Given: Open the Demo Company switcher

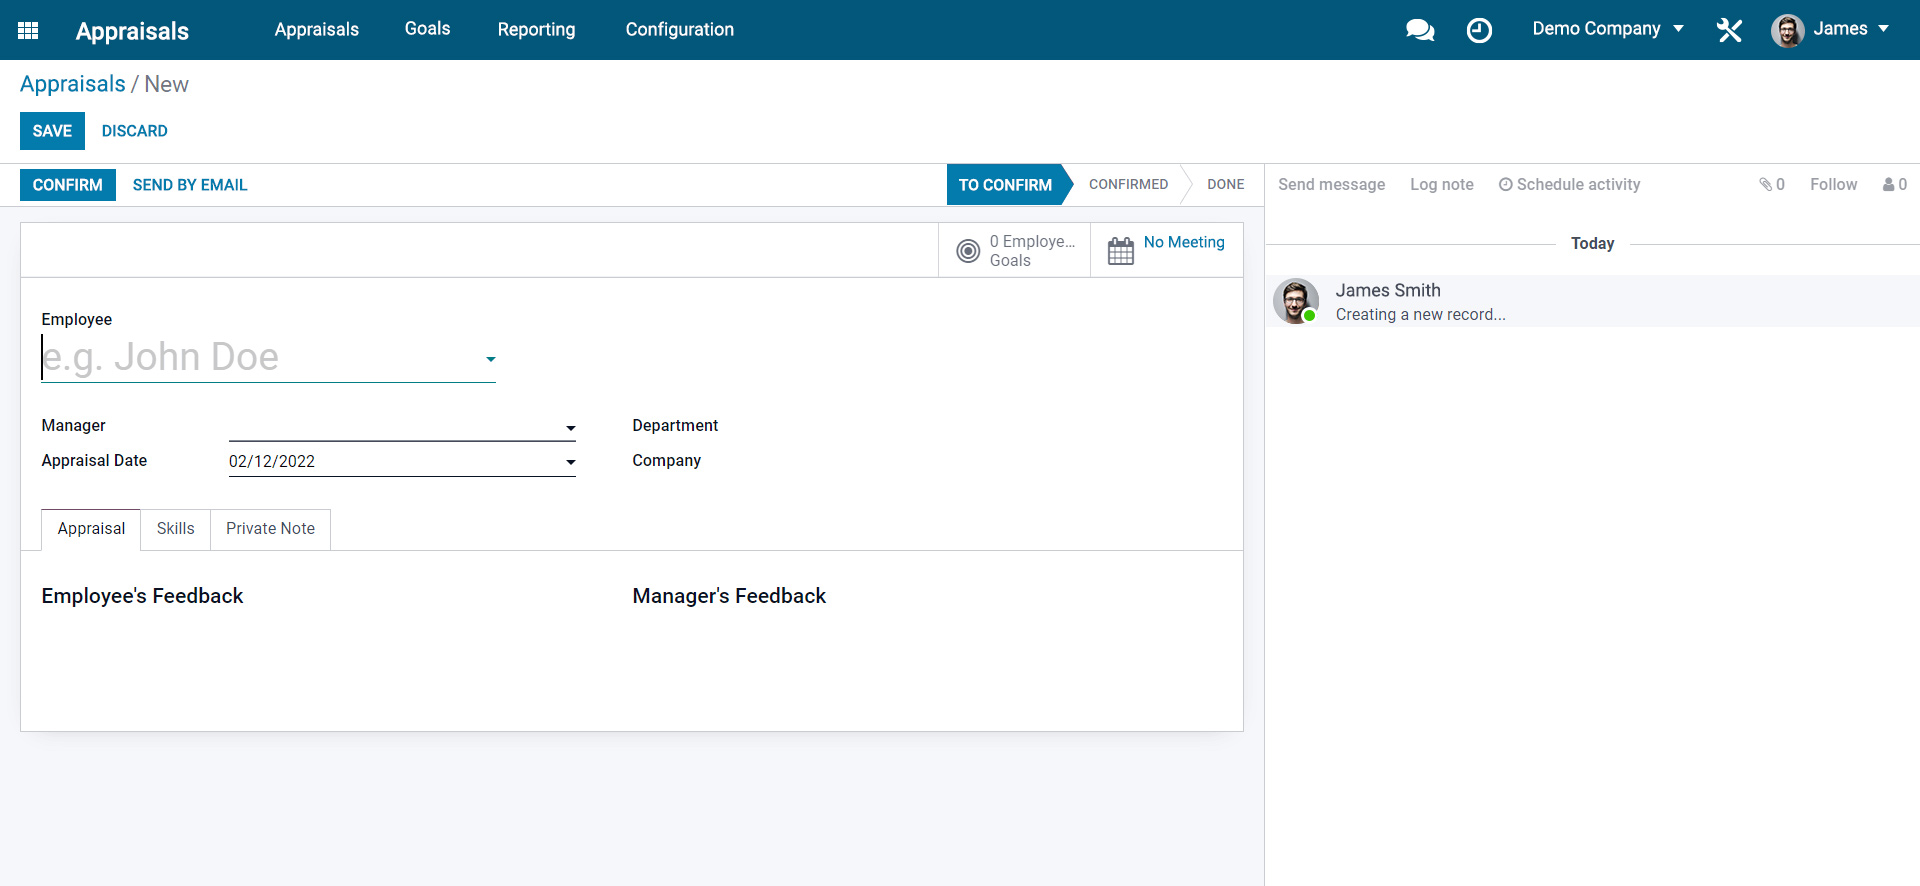Looking at the screenshot, I should click(x=1607, y=29).
